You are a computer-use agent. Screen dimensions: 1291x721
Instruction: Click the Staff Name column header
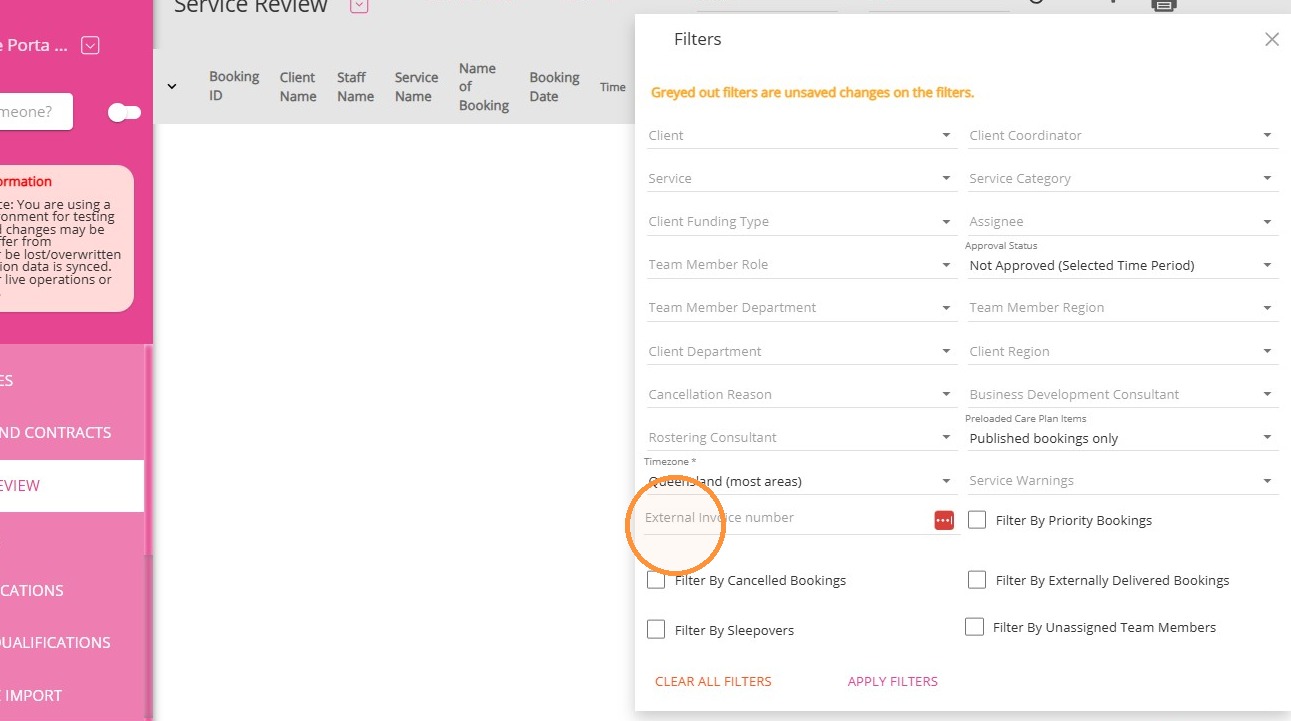click(x=355, y=86)
